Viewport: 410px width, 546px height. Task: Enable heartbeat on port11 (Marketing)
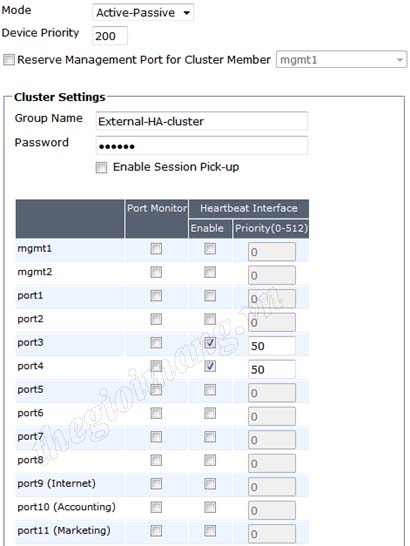click(x=210, y=531)
